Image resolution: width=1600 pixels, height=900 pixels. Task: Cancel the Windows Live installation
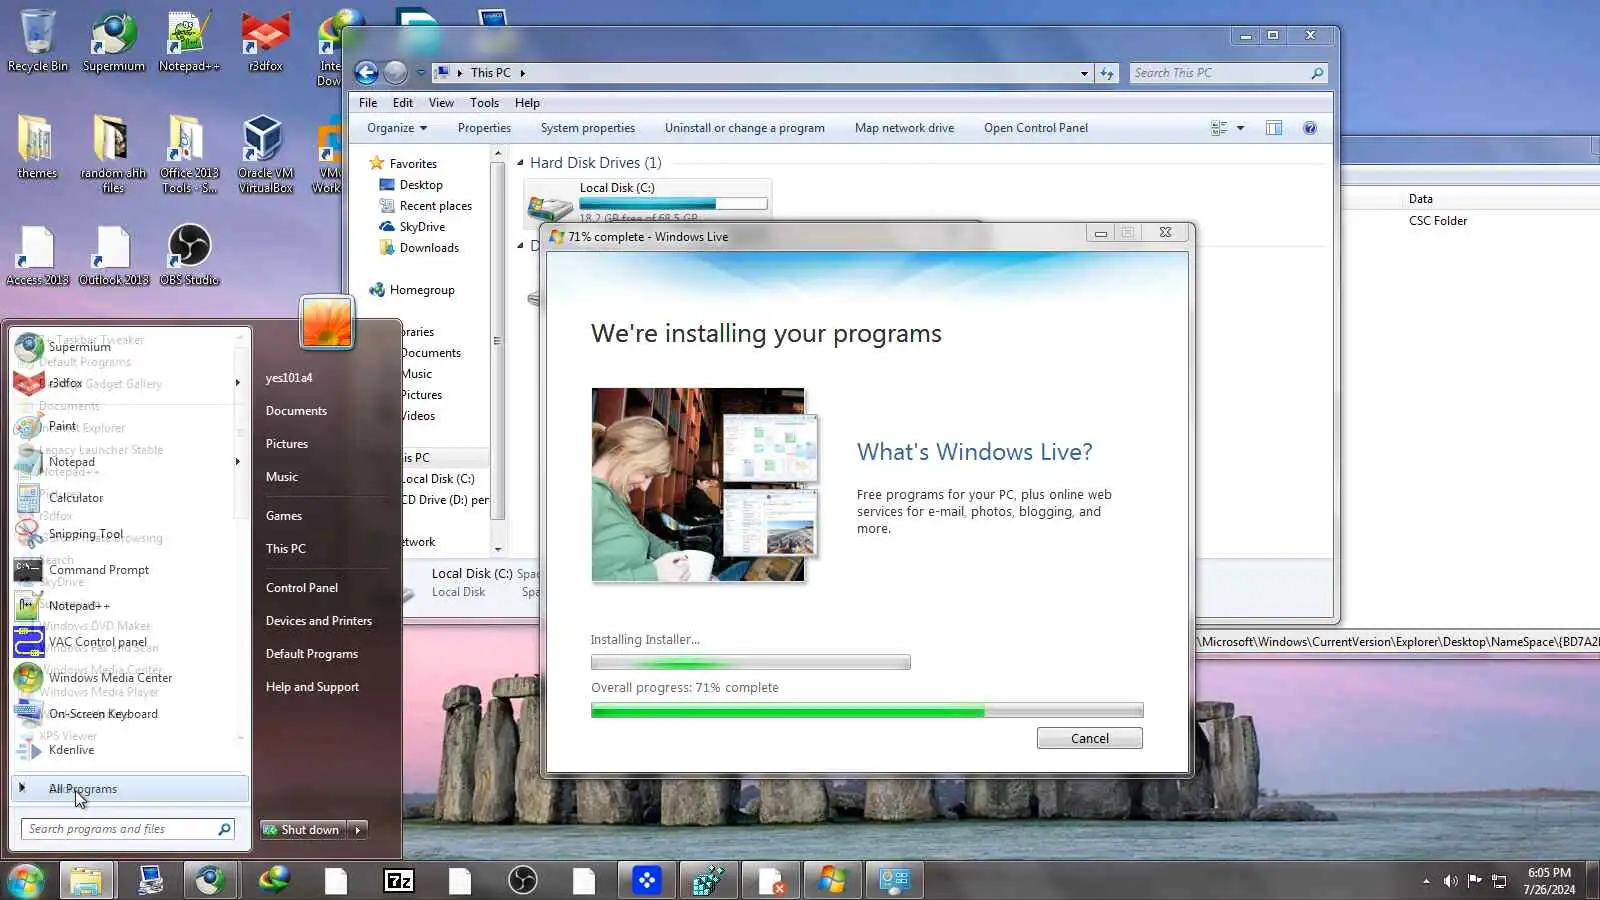tap(1090, 738)
